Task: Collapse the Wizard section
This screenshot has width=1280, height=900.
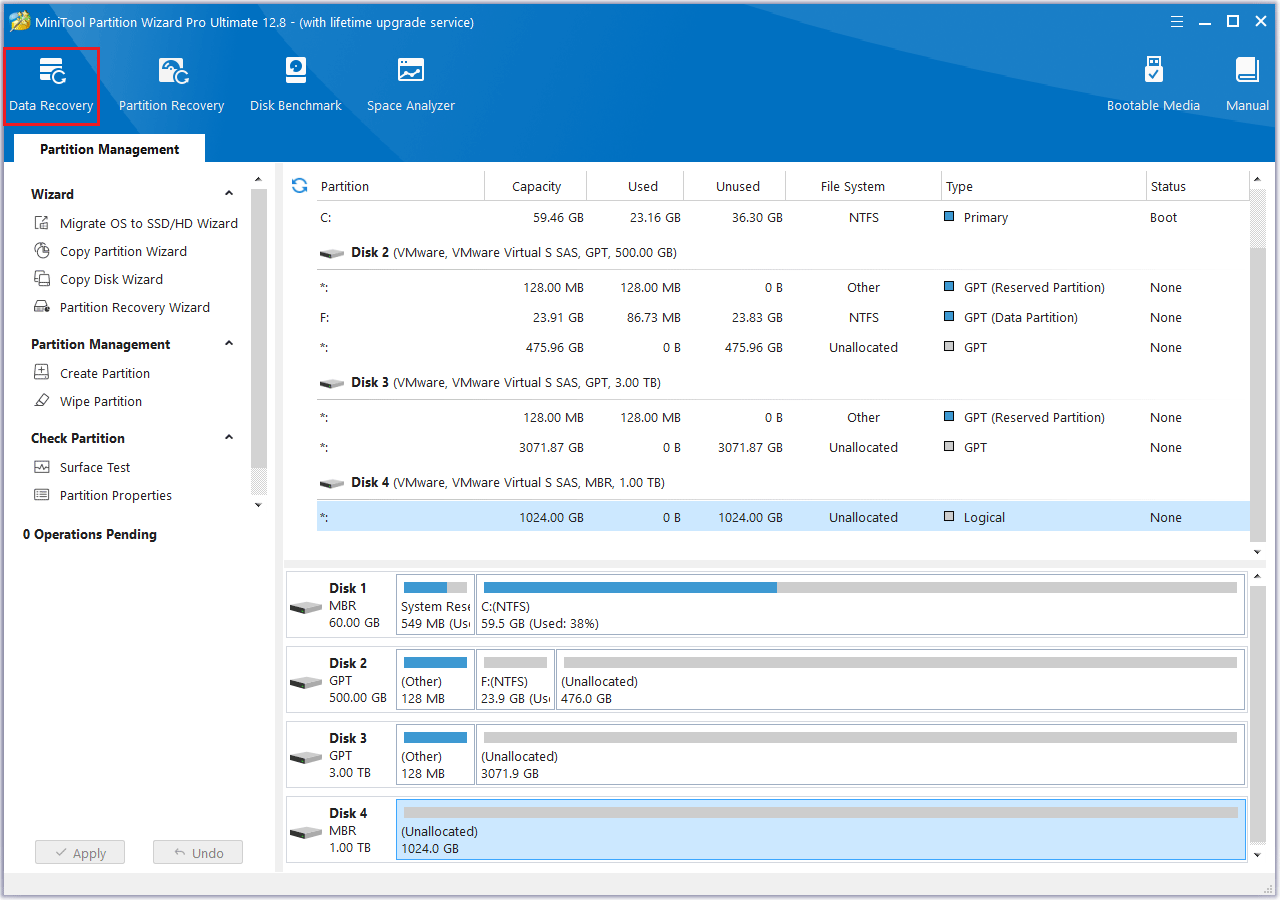Action: pyautogui.click(x=229, y=194)
